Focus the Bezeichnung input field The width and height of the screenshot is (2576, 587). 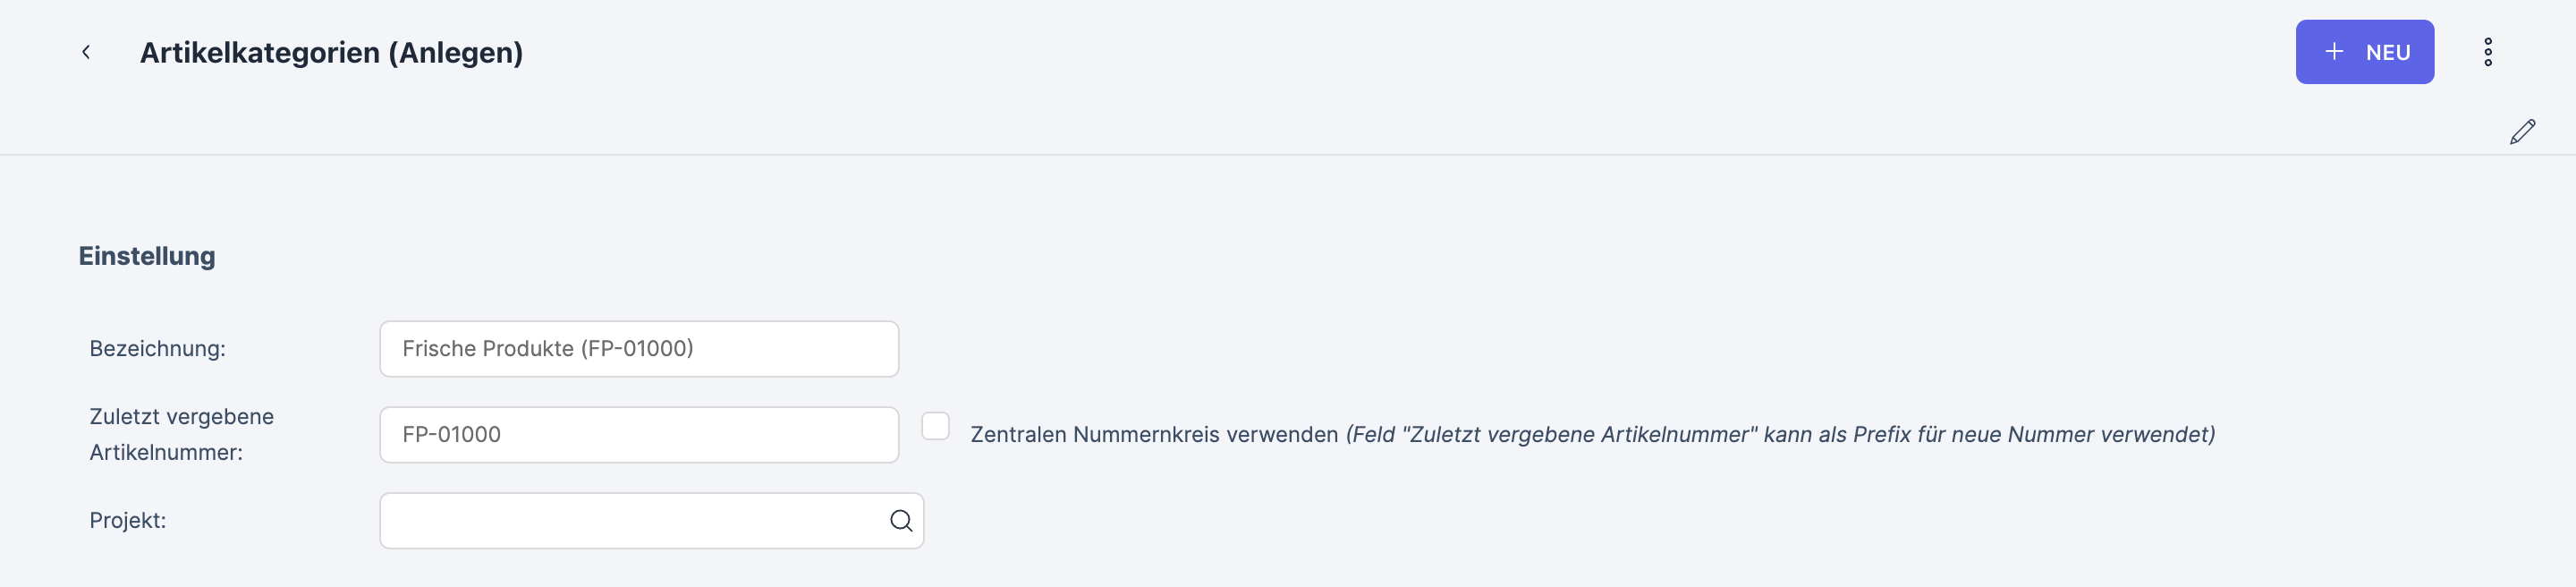638,349
